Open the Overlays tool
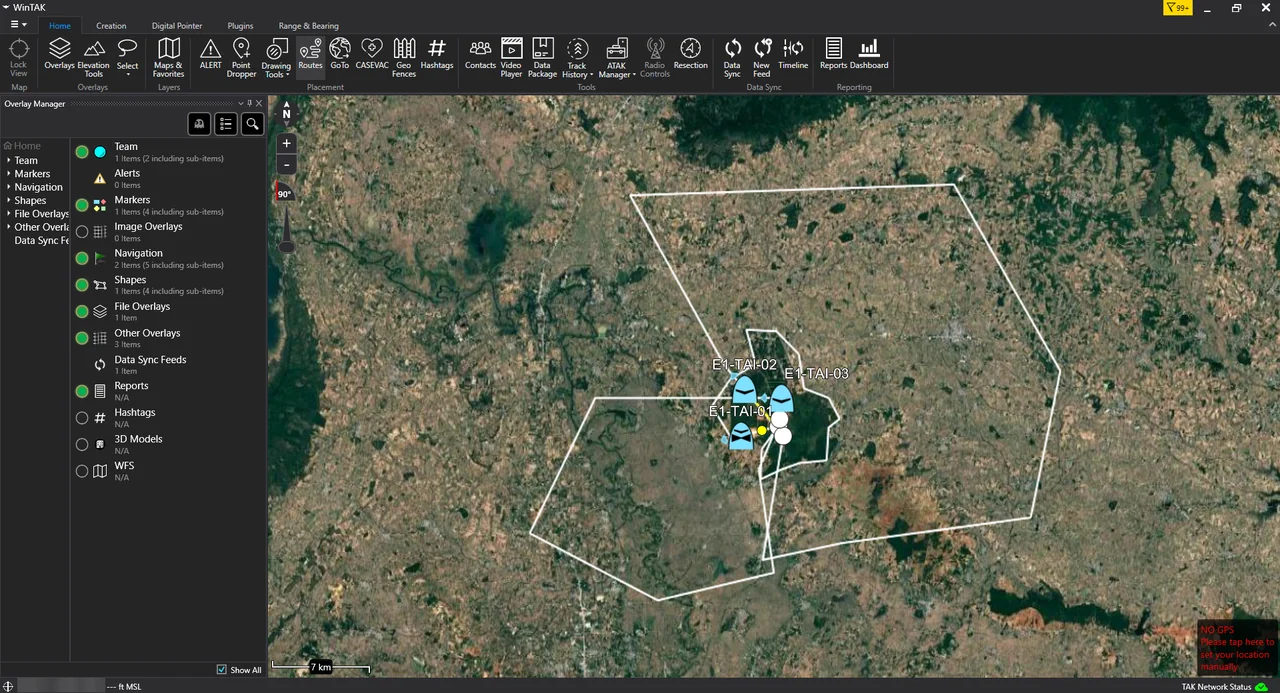The width and height of the screenshot is (1280, 693). (59, 55)
